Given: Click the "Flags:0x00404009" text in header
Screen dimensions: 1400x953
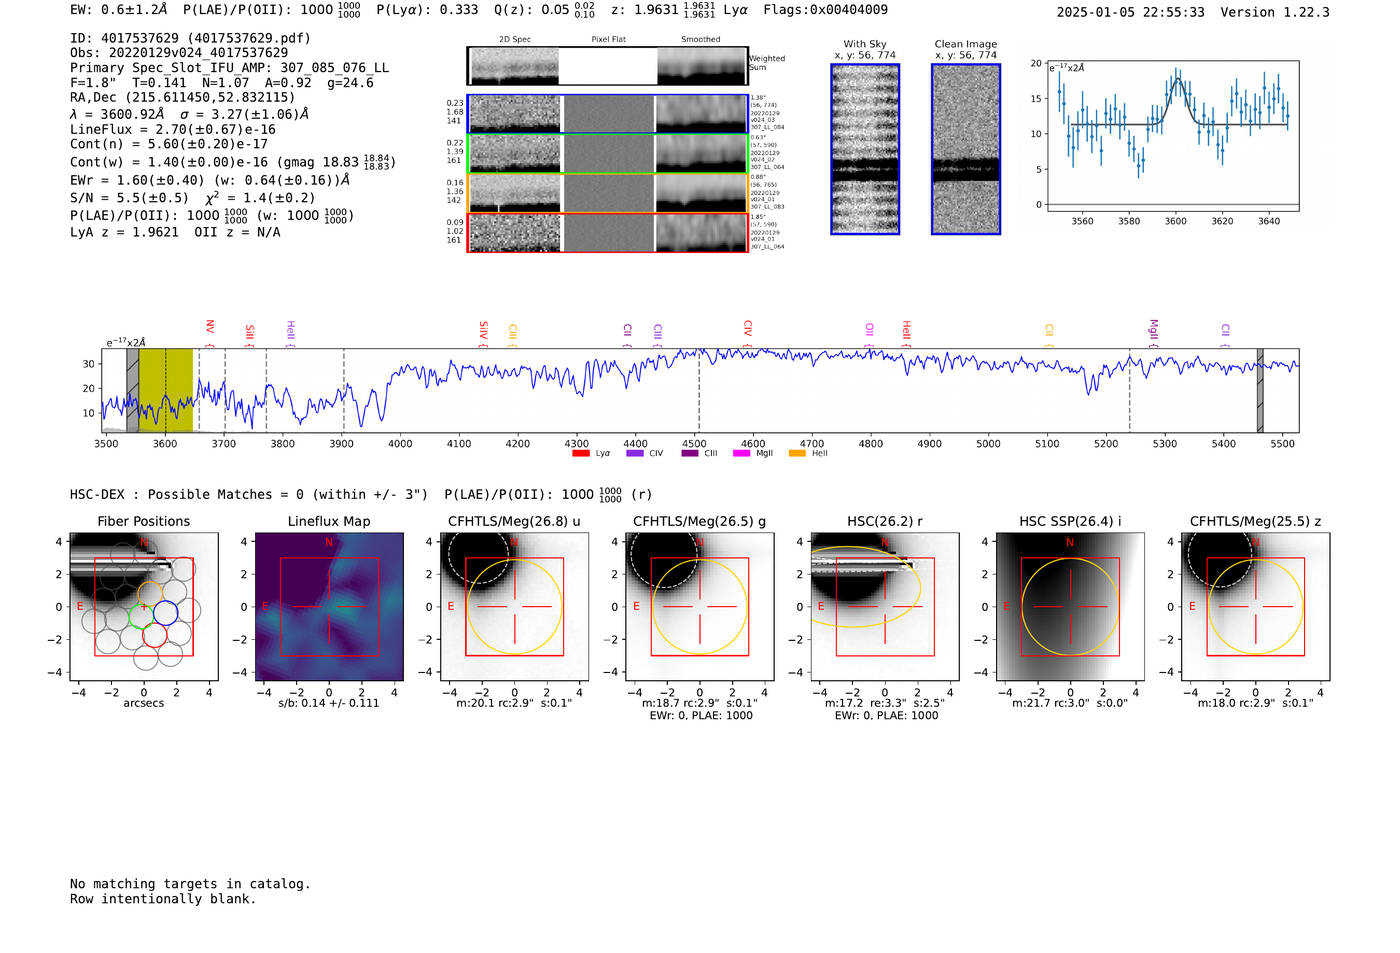Looking at the screenshot, I should click(x=825, y=10).
